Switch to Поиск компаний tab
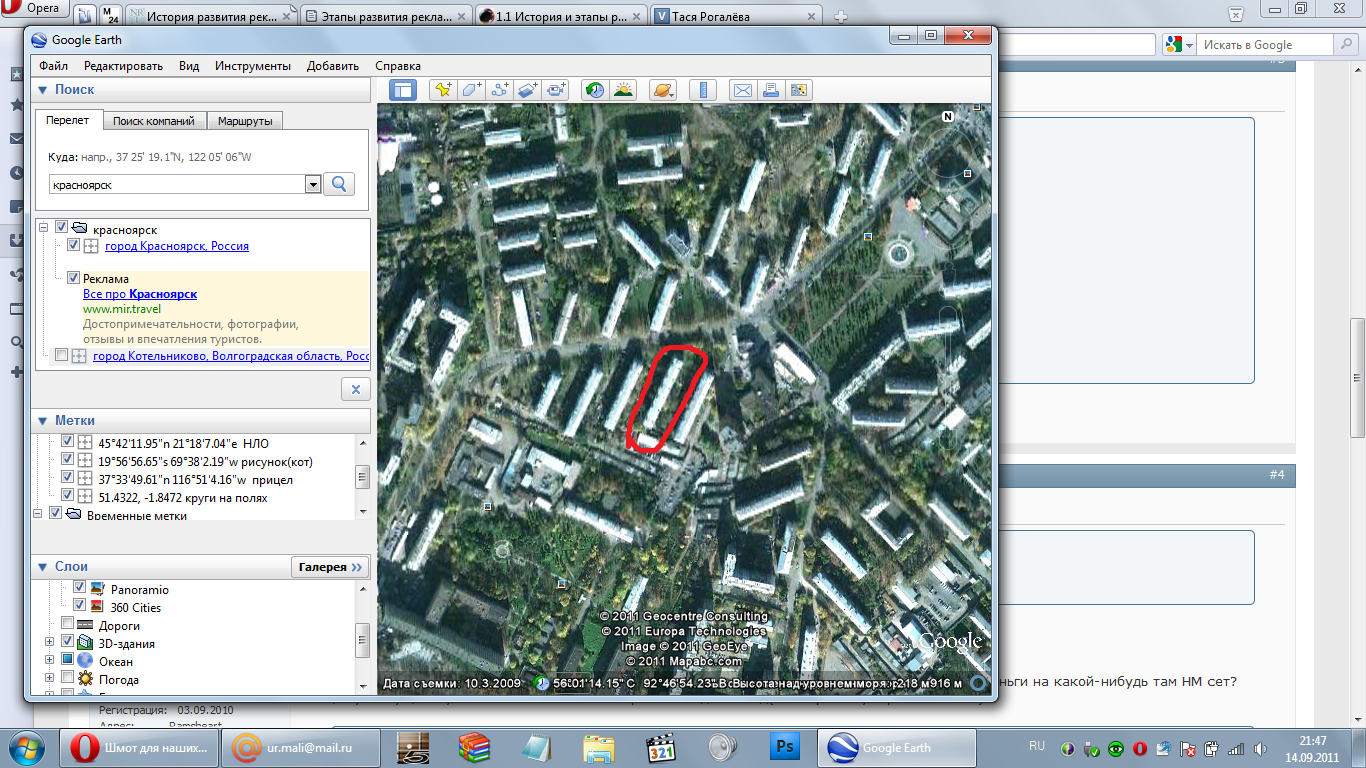Viewport: 1366px width, 768px height. tap(154, 121)
